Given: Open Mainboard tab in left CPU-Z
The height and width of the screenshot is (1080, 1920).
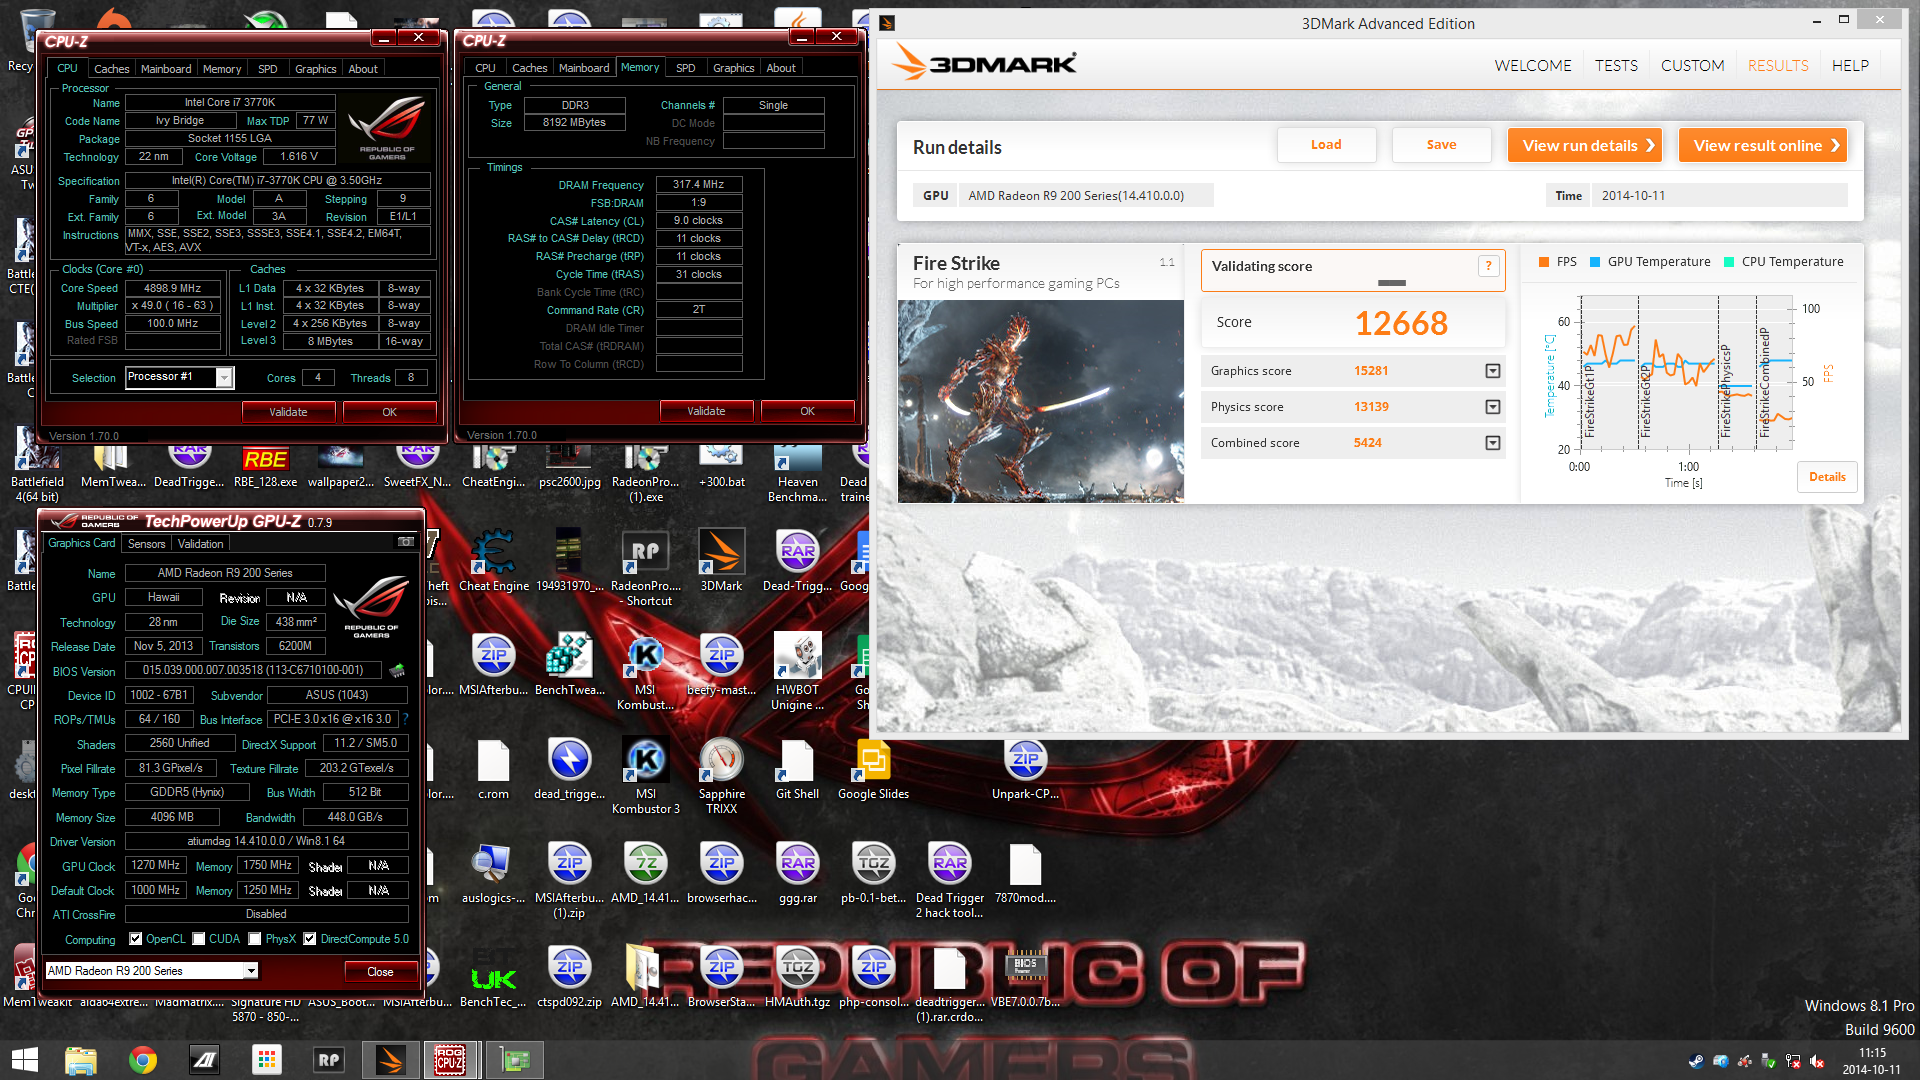Looking at the screenshot, I should pos(166,69).
